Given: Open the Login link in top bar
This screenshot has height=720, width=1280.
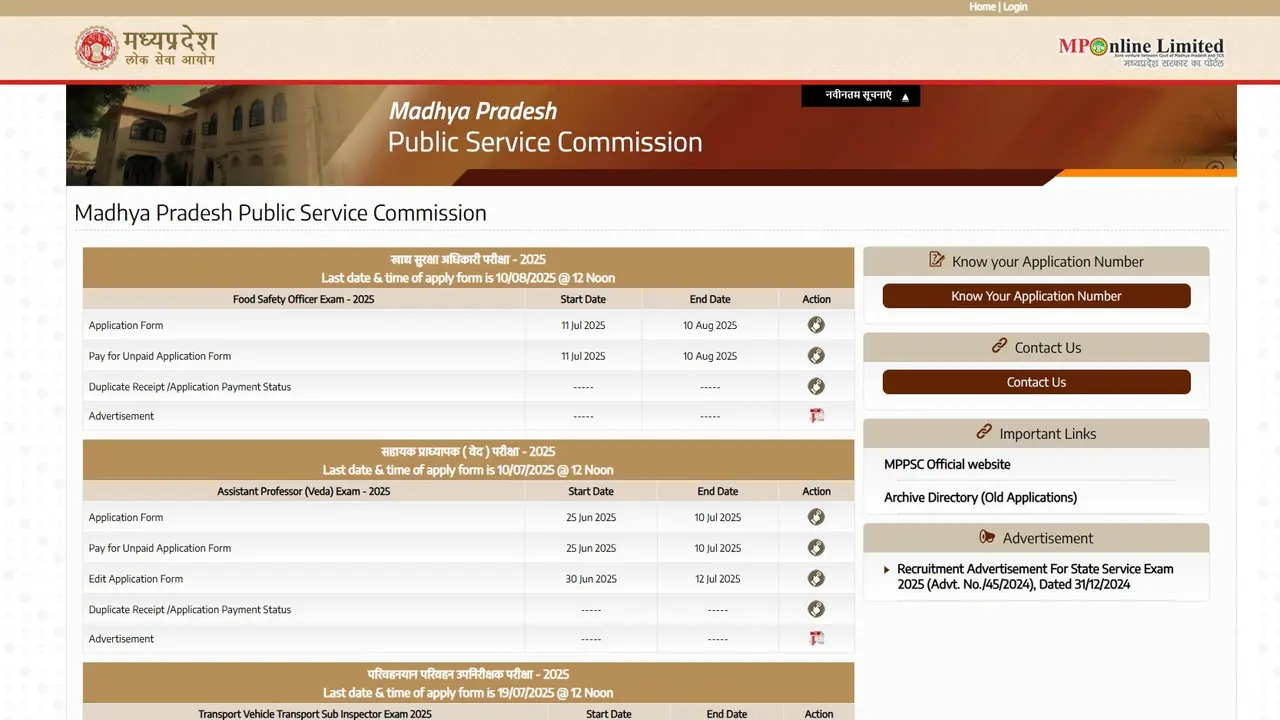Looking at the screenshot, I should point(1015,6).
